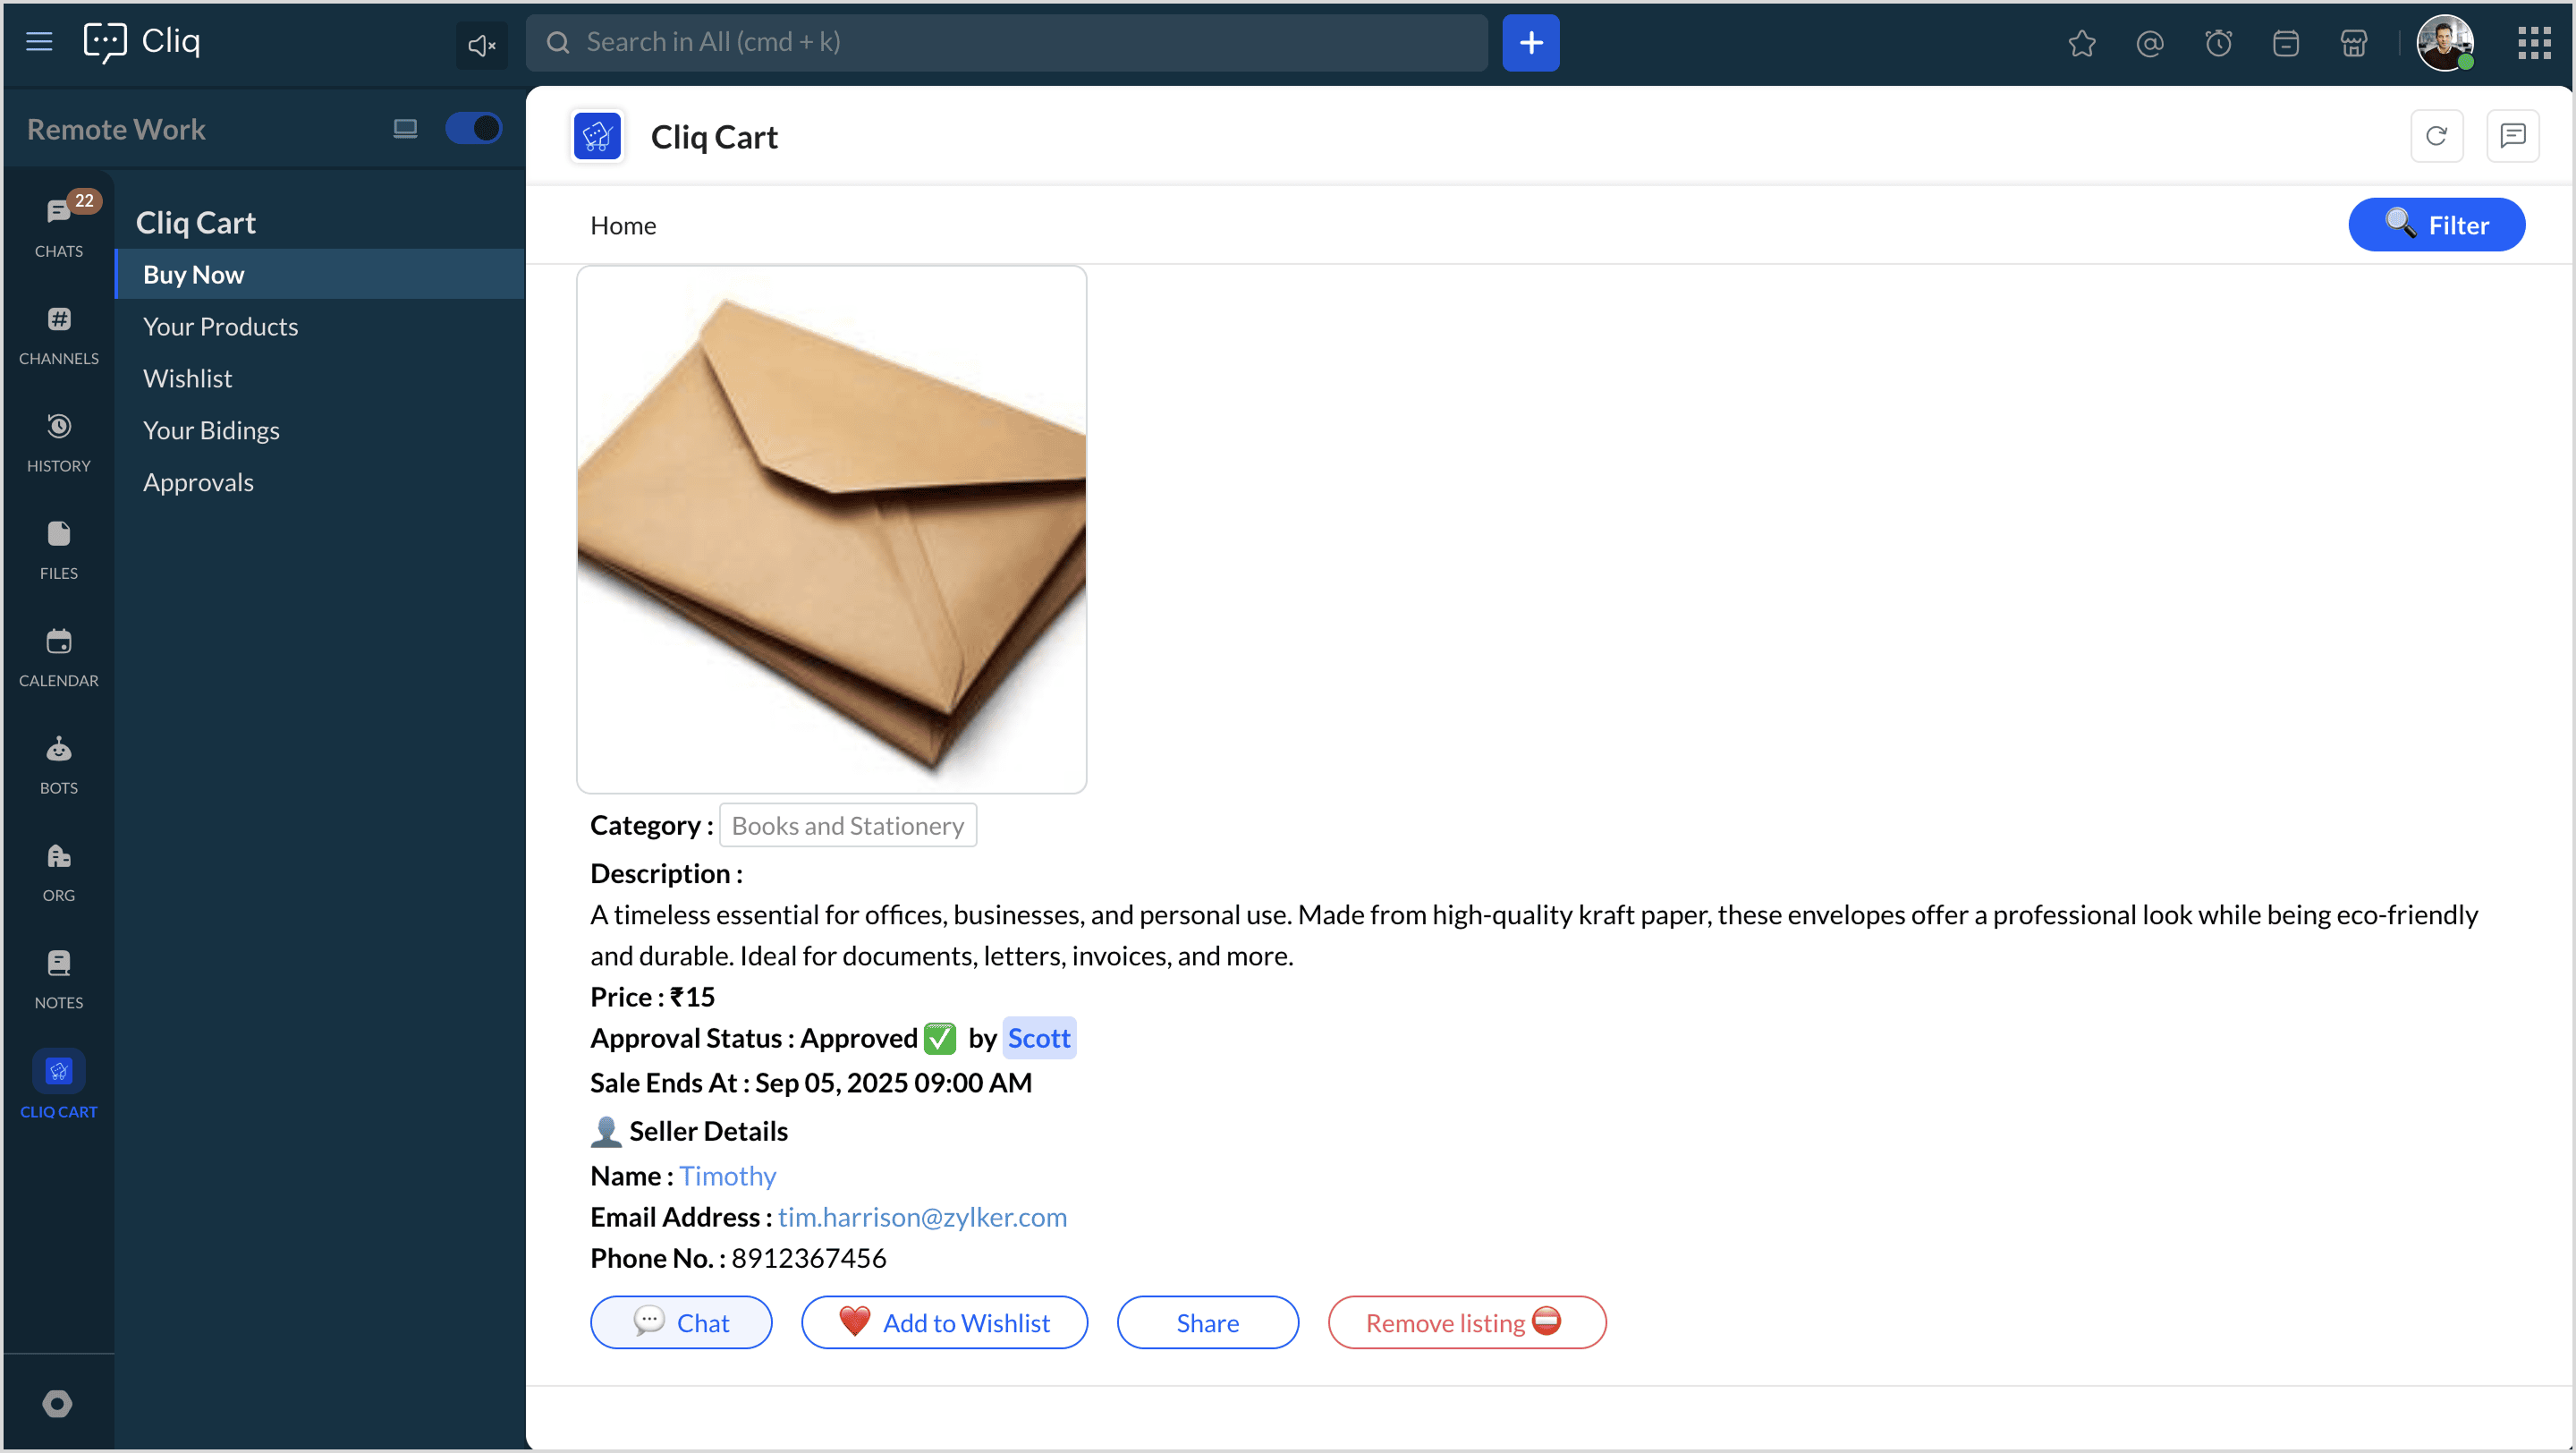Select Wishlist in Cliq Cart menu
This screenshot has height=1453, width=2576.
187,378
